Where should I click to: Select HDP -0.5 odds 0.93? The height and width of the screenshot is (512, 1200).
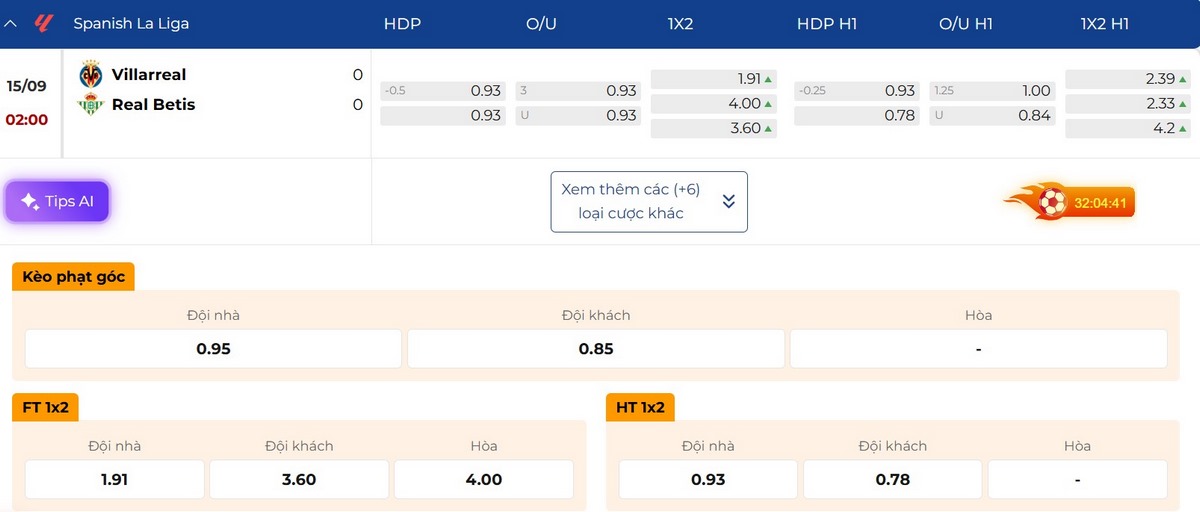pos(443,90)
